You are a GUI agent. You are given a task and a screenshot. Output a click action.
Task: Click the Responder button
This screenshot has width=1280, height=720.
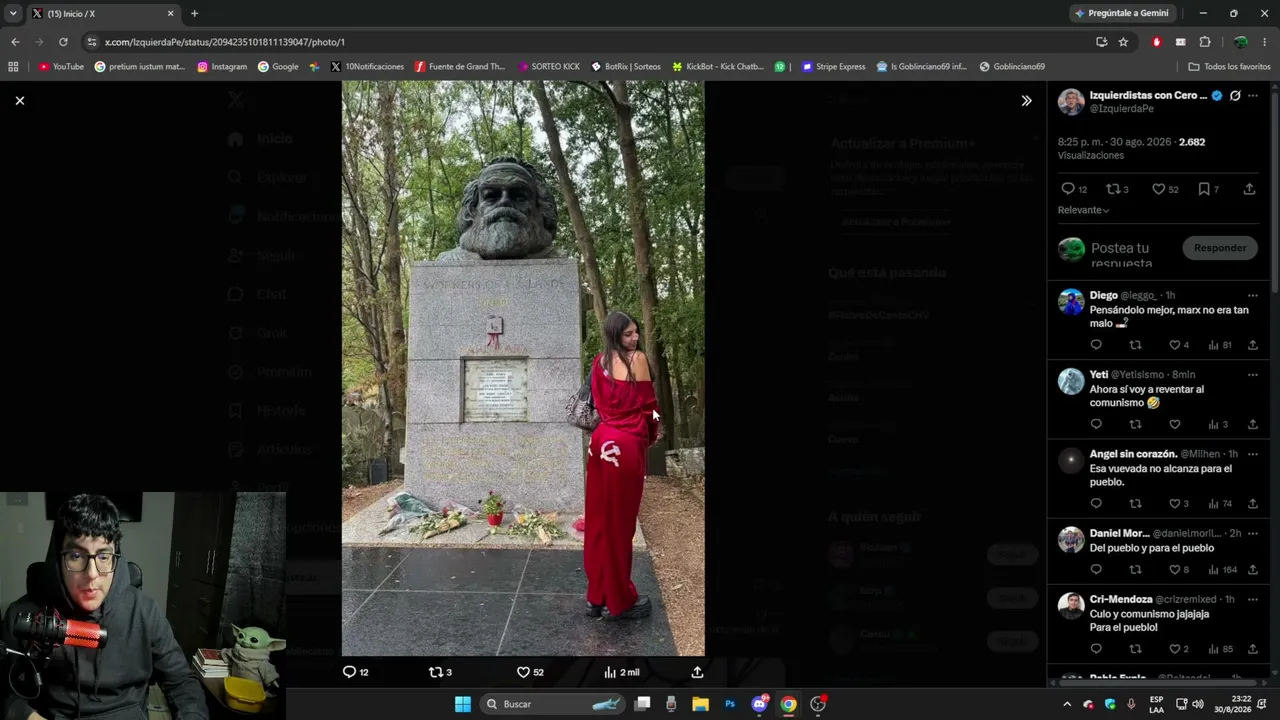[1220, 248]
